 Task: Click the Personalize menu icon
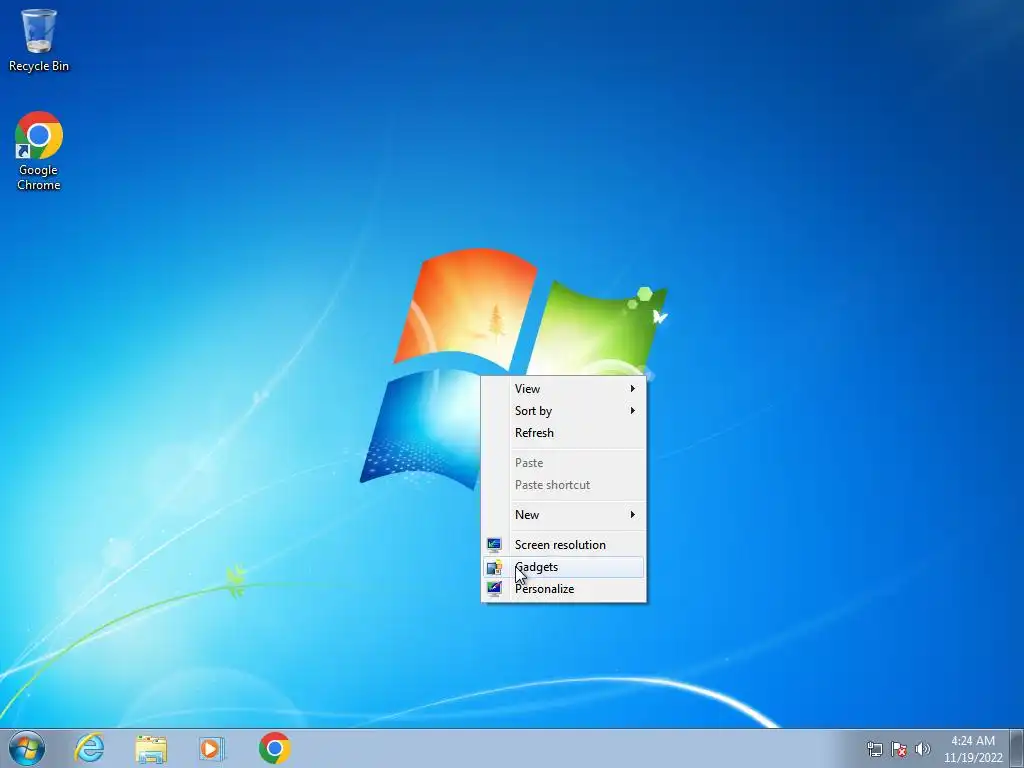pos(494,588)
